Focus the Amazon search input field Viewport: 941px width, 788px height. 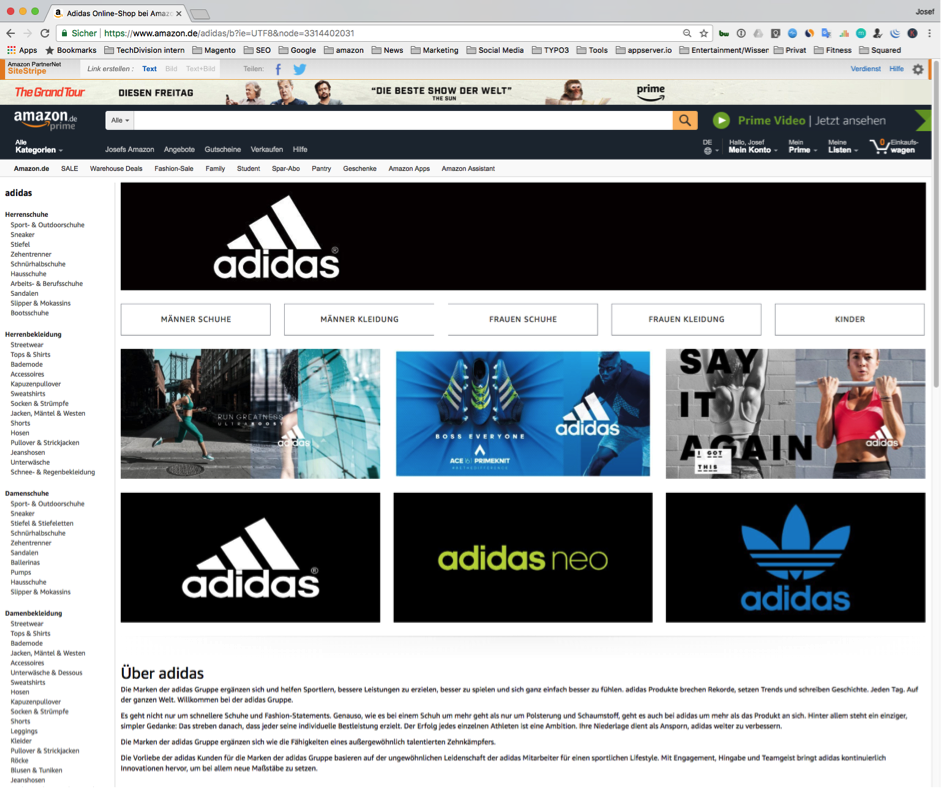403,121
